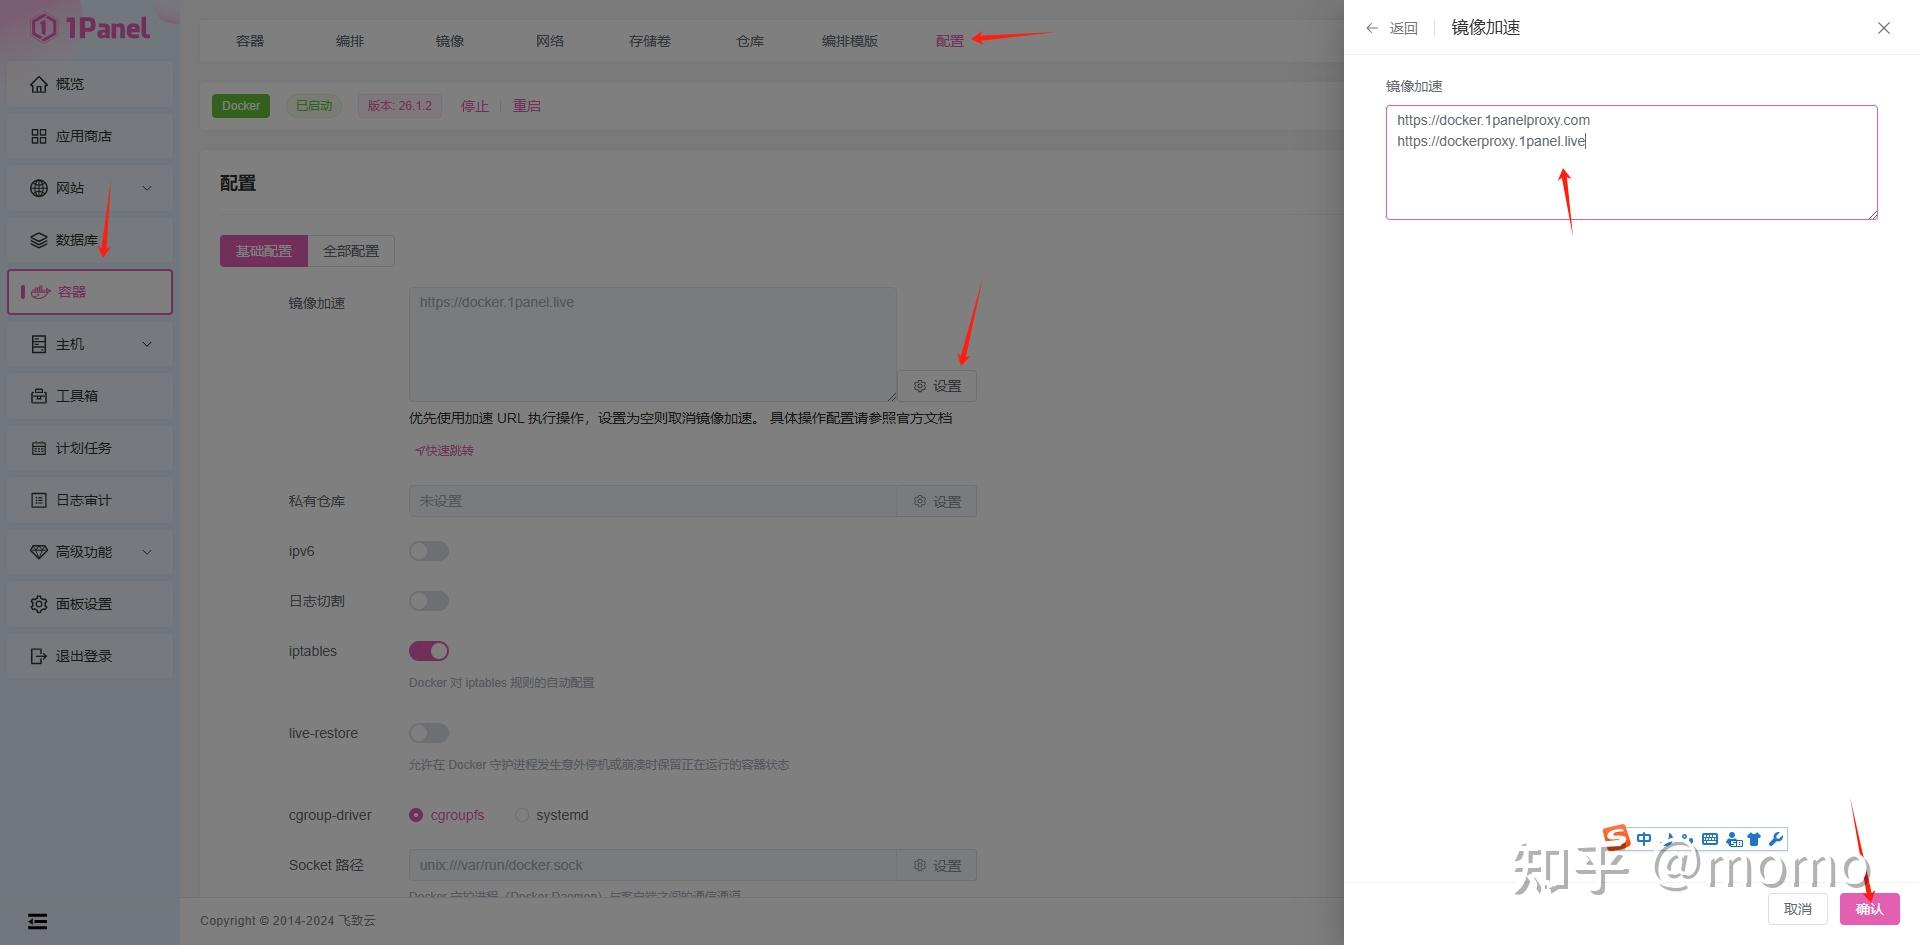Expand the 高级功能 sidebar menu
This screenshot has height=945, width=1920.
pyautogui.click(x=89, y=551)
